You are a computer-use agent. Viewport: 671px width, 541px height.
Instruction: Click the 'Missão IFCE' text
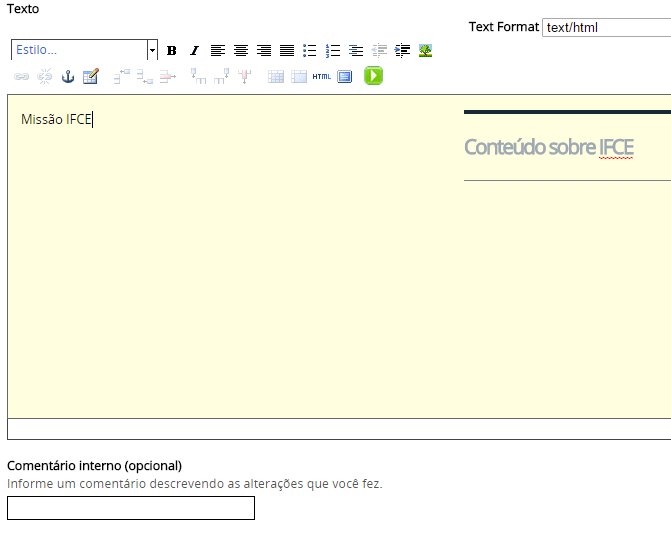point(56,119)
